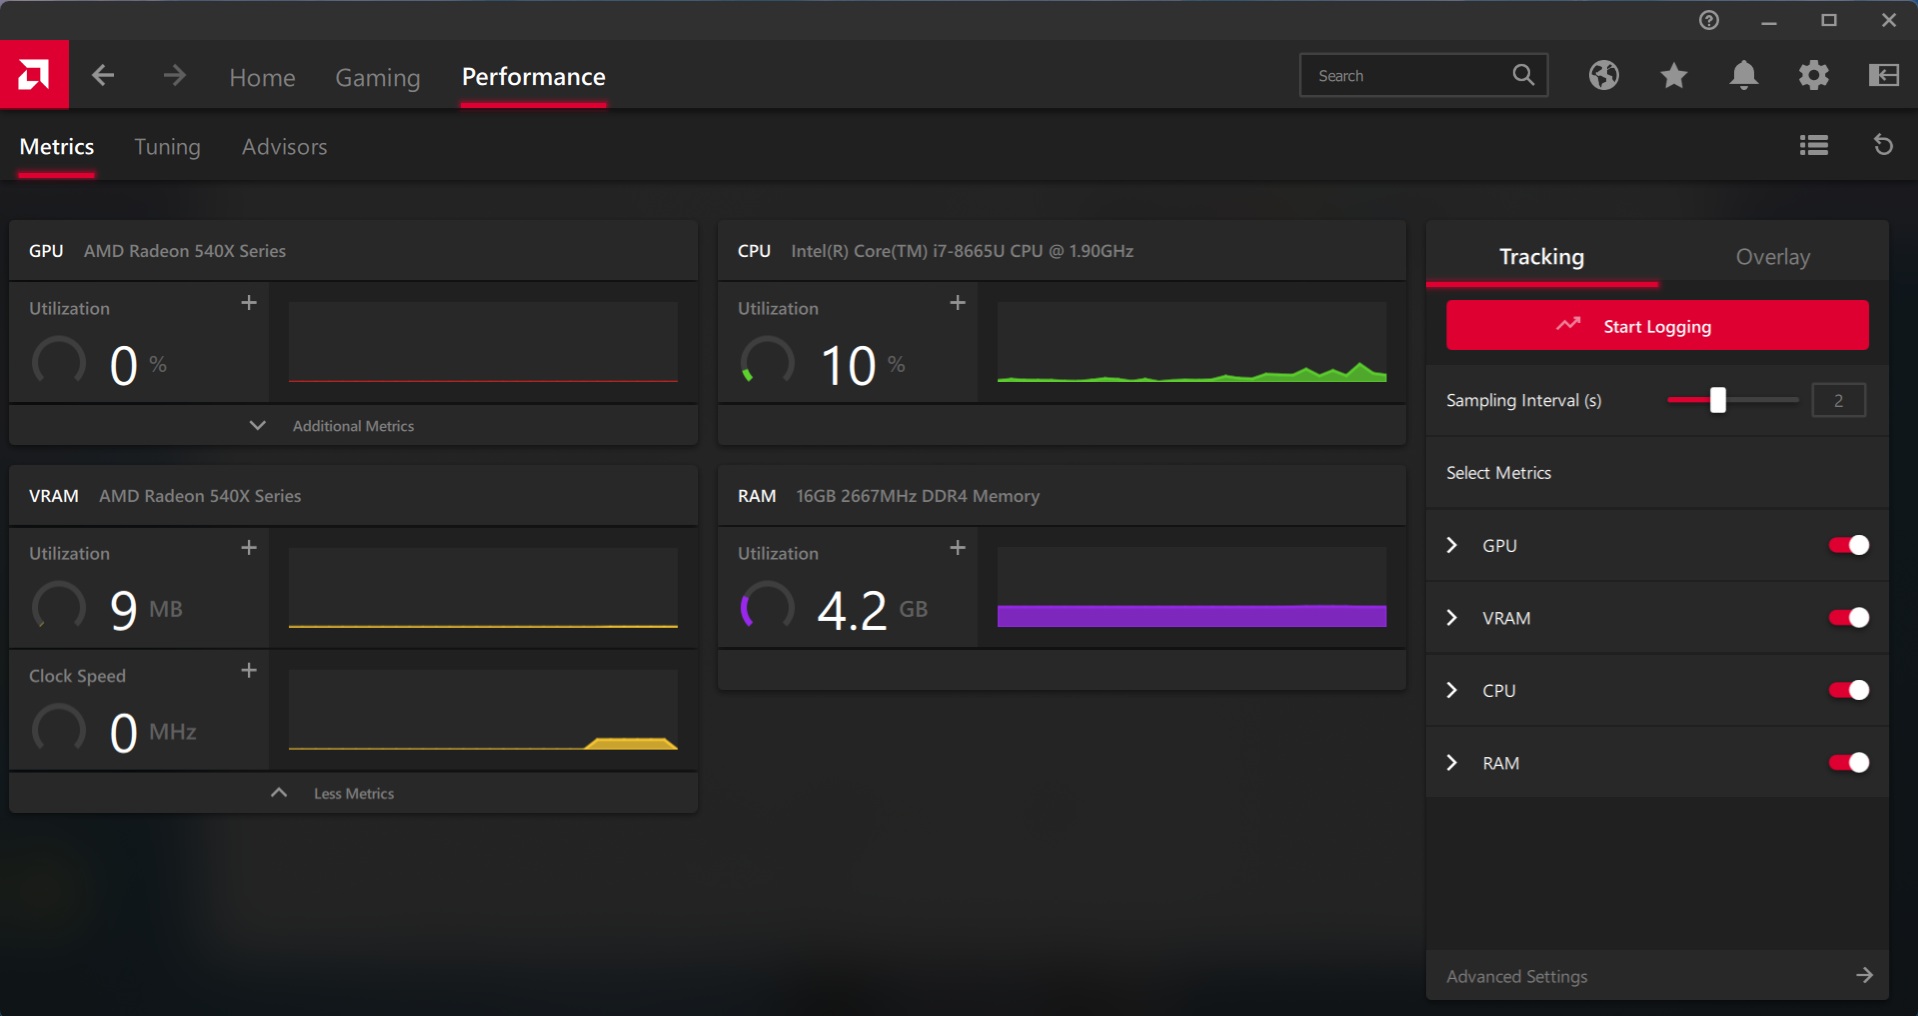This screenshot has height=1016, width=1918.
Task: Switch to list view icon
Action: tap(1814, 146)
